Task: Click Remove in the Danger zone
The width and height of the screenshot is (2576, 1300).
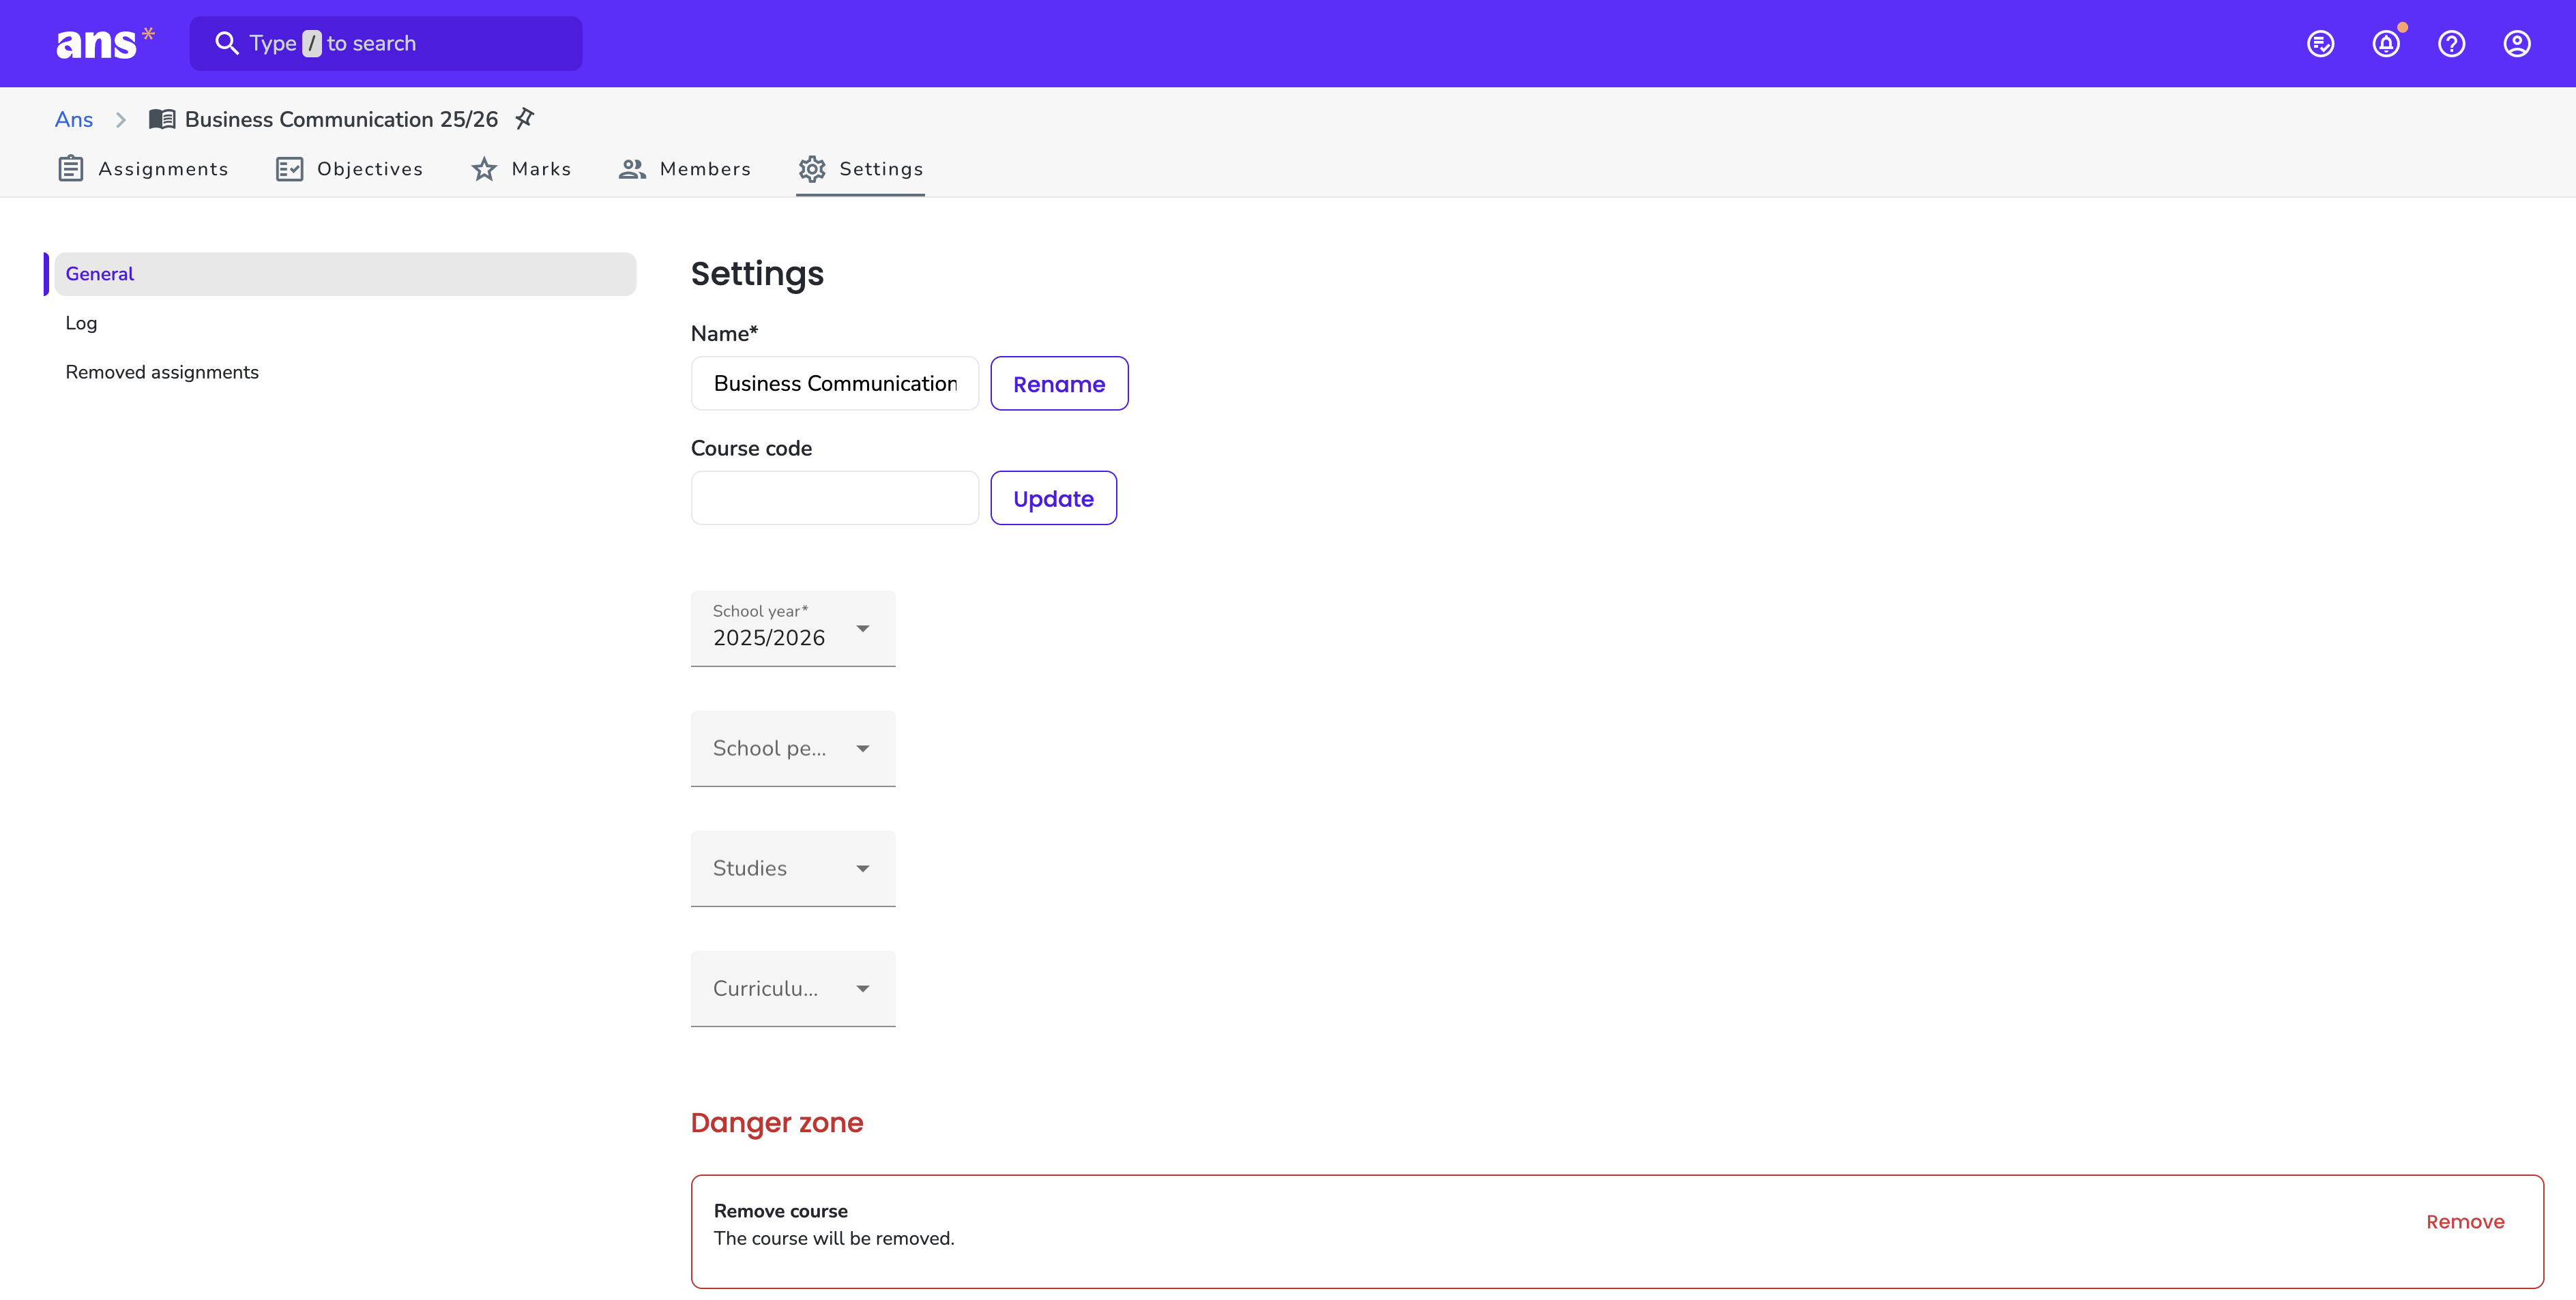Action: [x=2465, y=1222]
